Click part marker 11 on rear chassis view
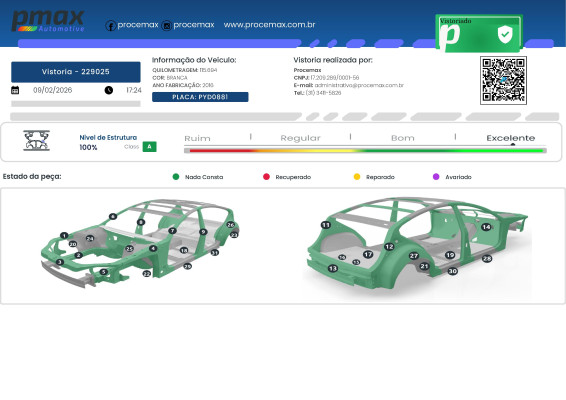Screen dimensions: 566x400 [326, 225]
